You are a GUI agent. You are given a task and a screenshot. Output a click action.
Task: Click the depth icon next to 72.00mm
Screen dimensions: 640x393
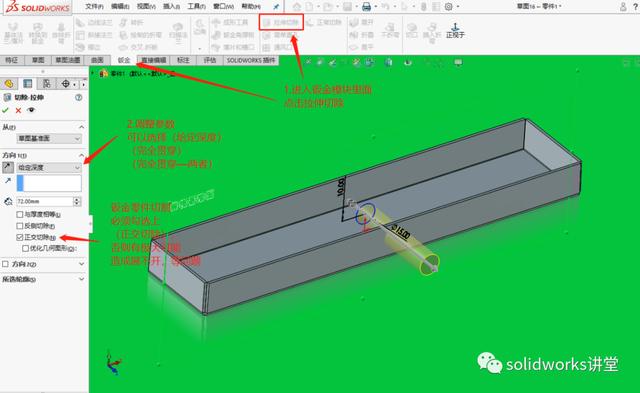[8, 201]
